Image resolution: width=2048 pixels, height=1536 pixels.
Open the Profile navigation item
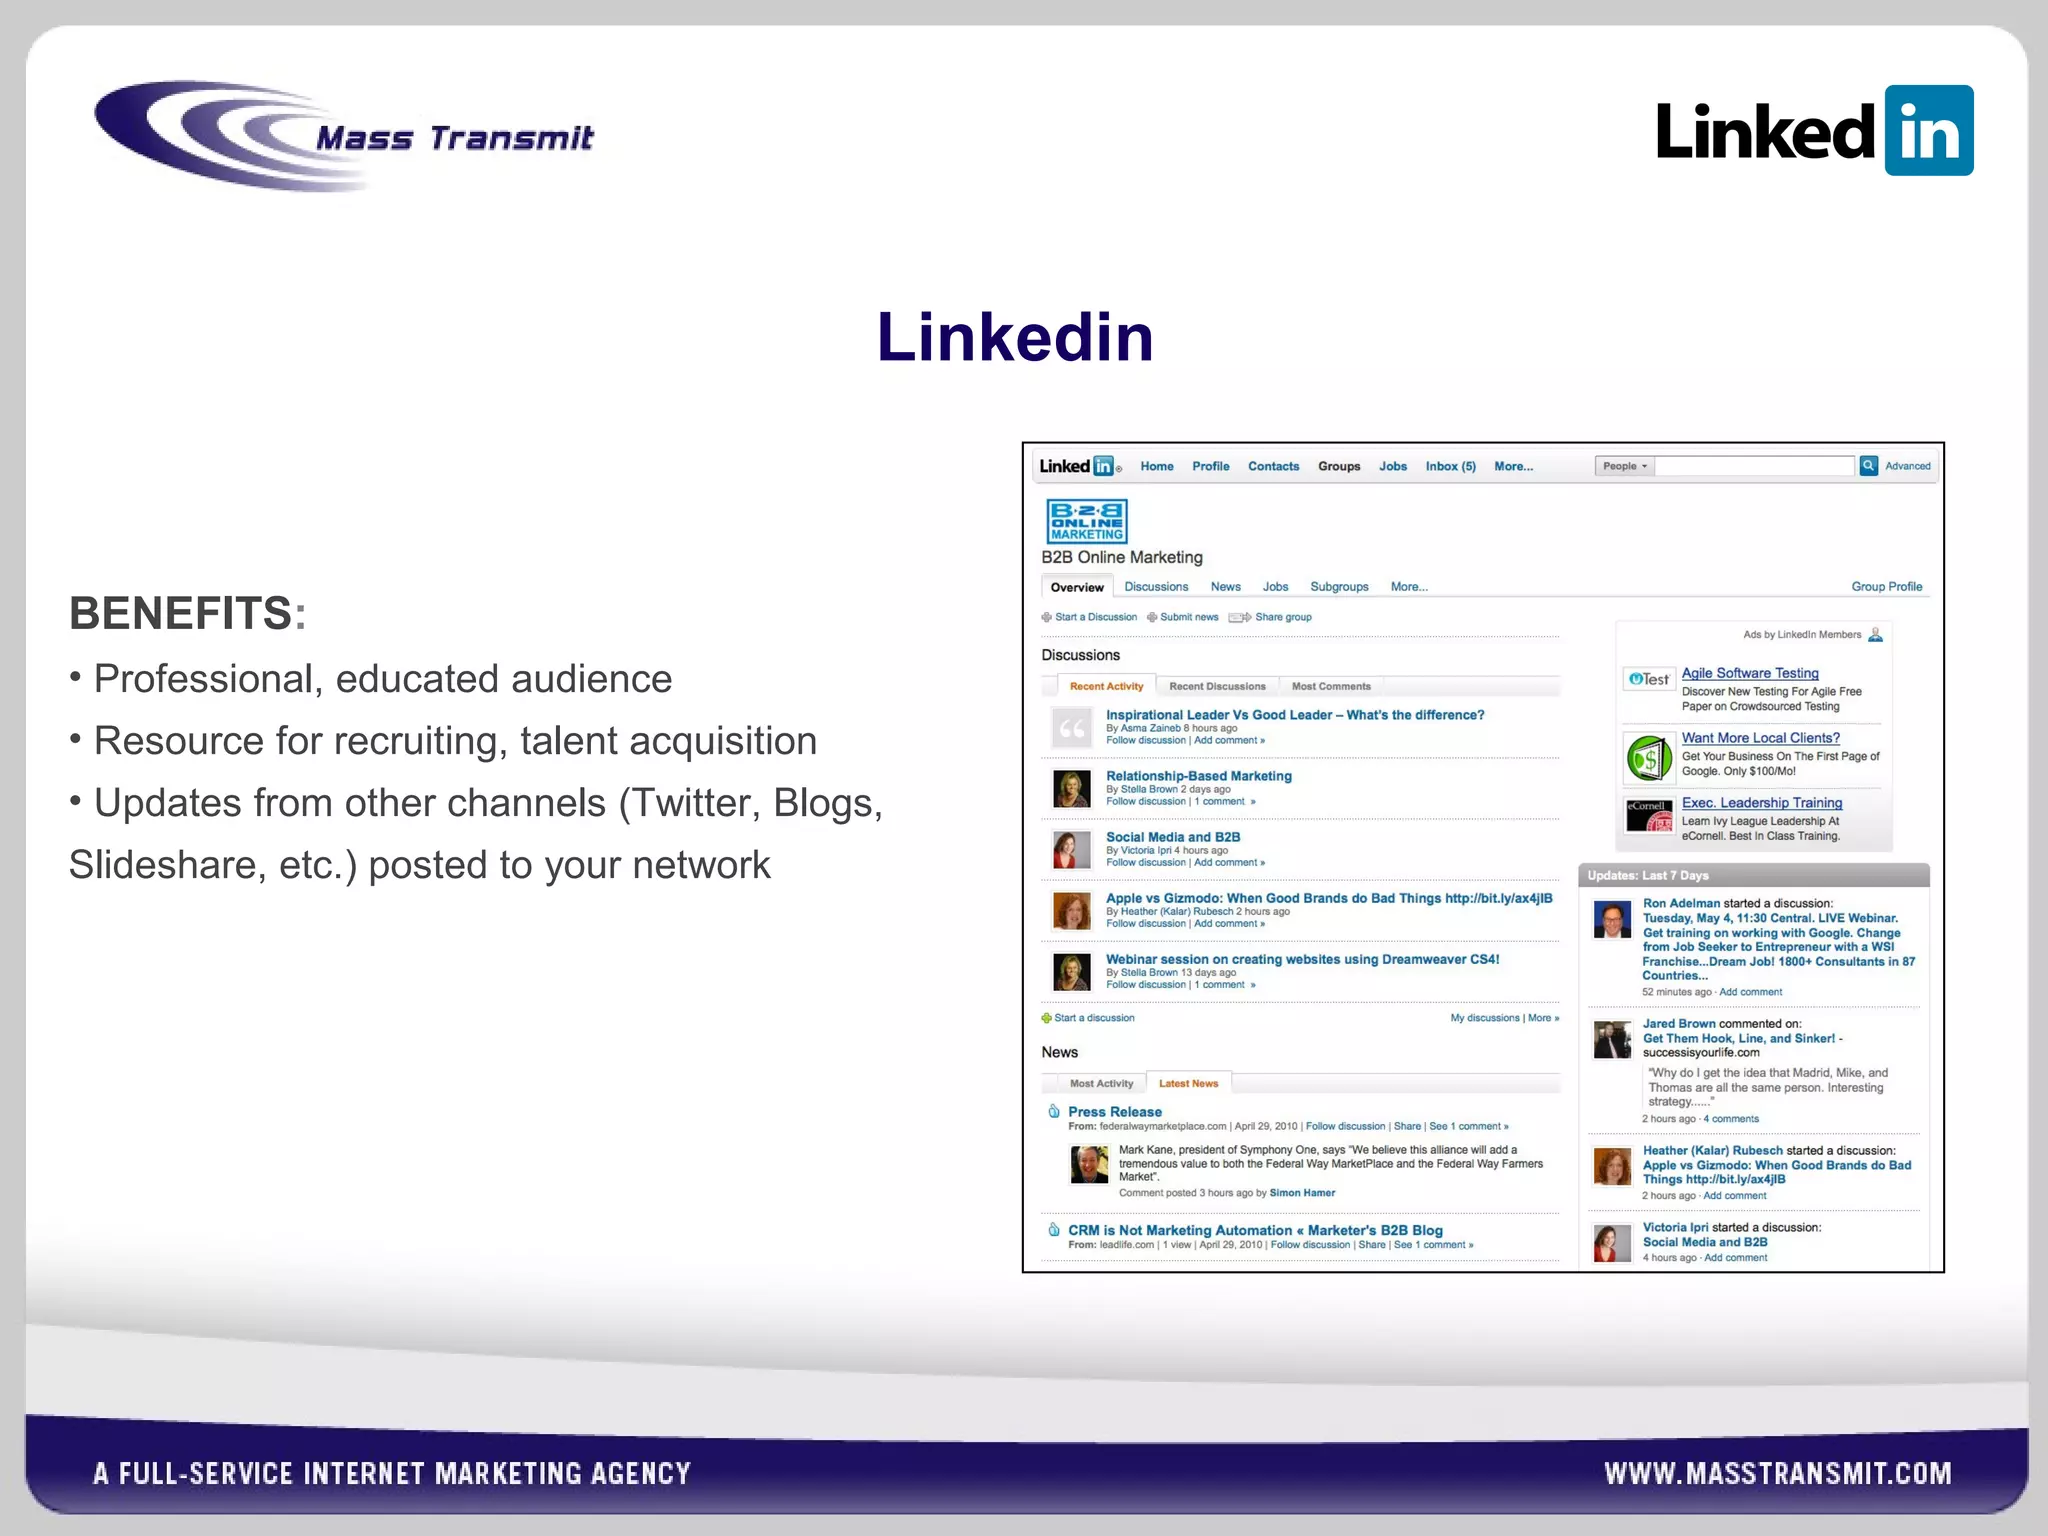[x=1210, y=466]
